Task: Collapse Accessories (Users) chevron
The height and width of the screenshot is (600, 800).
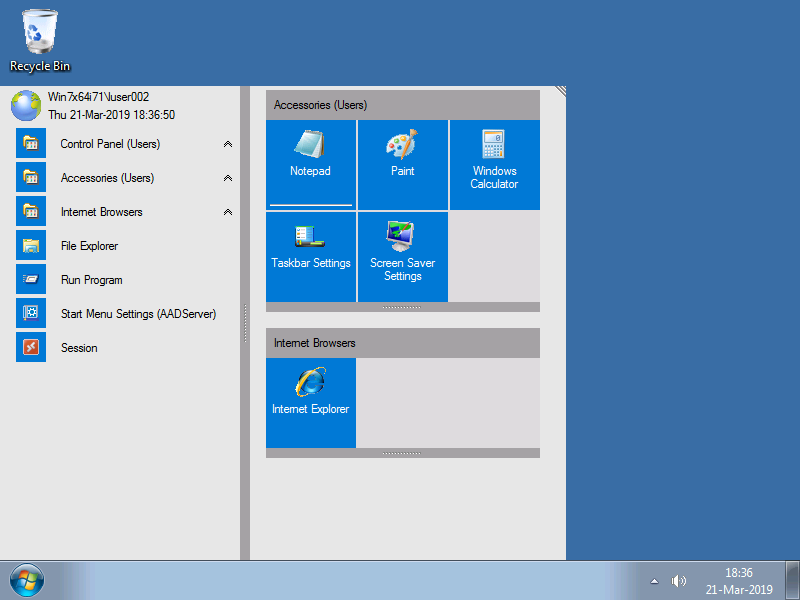Action: point(228,178)
